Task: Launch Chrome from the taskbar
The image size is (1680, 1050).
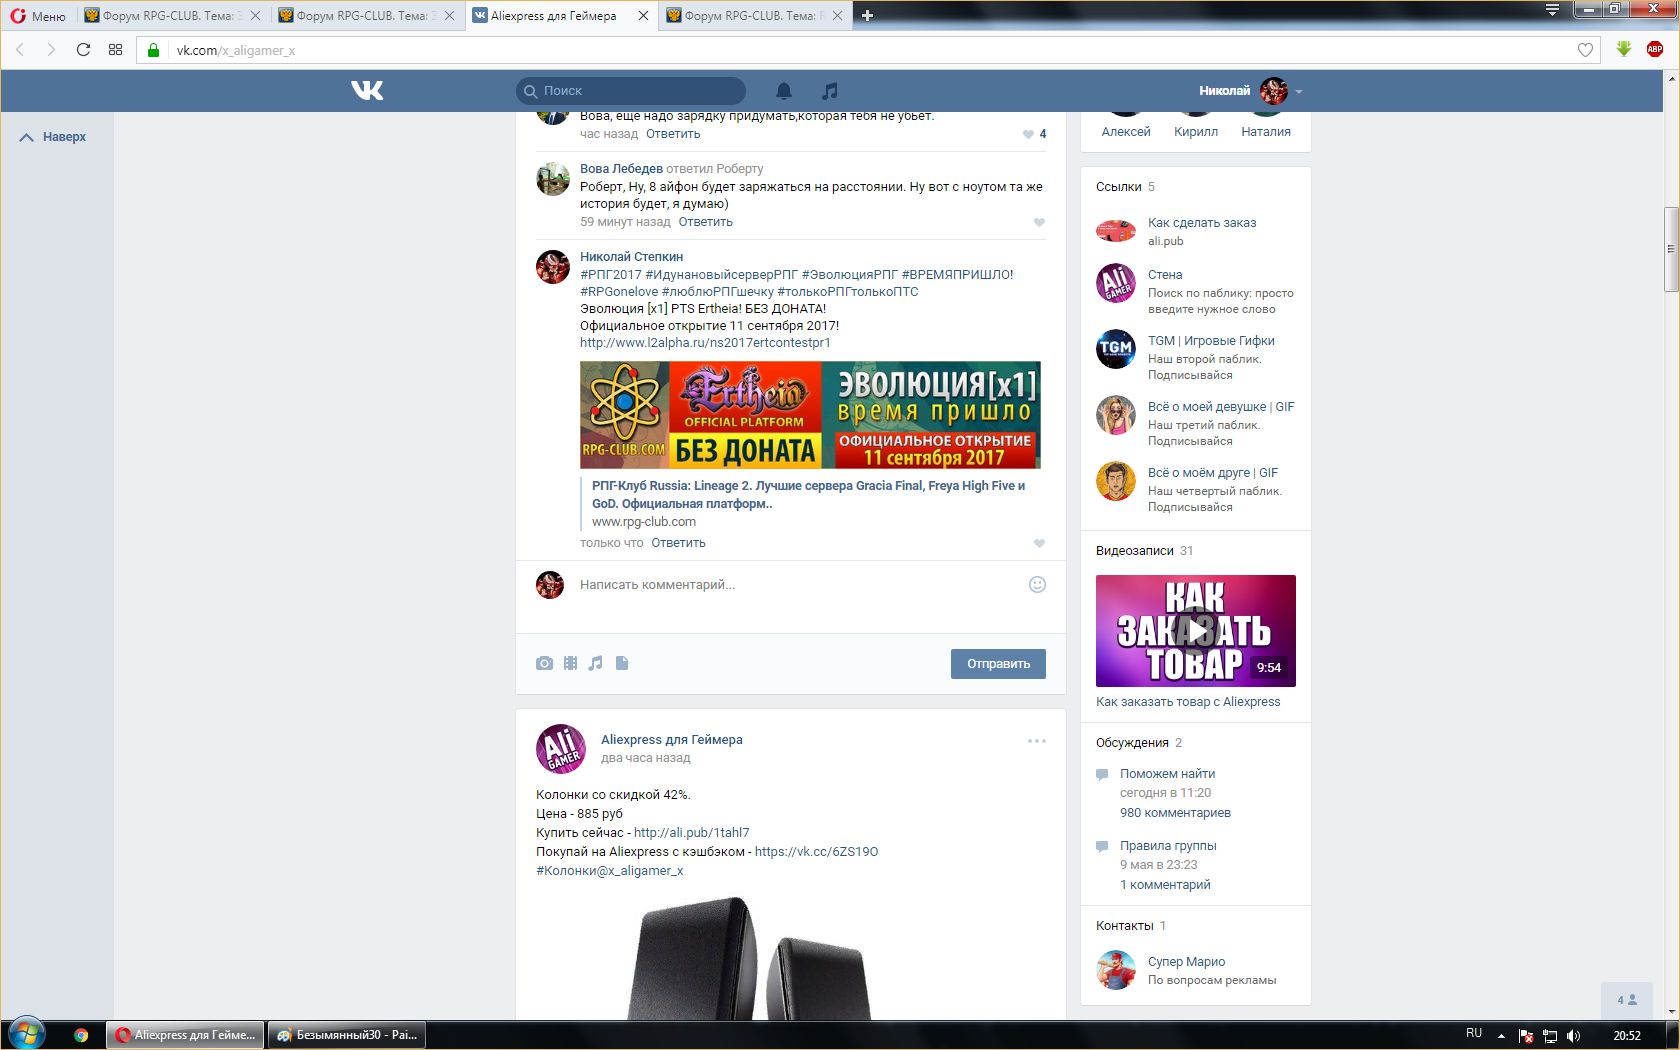Action: click(81, 1035)
